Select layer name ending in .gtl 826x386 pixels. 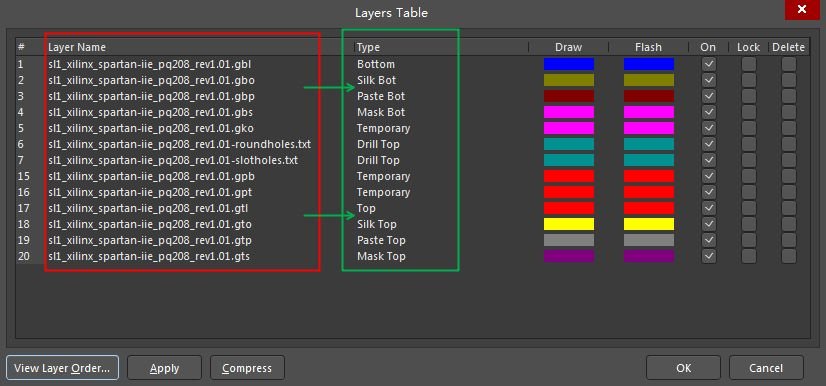148,208
